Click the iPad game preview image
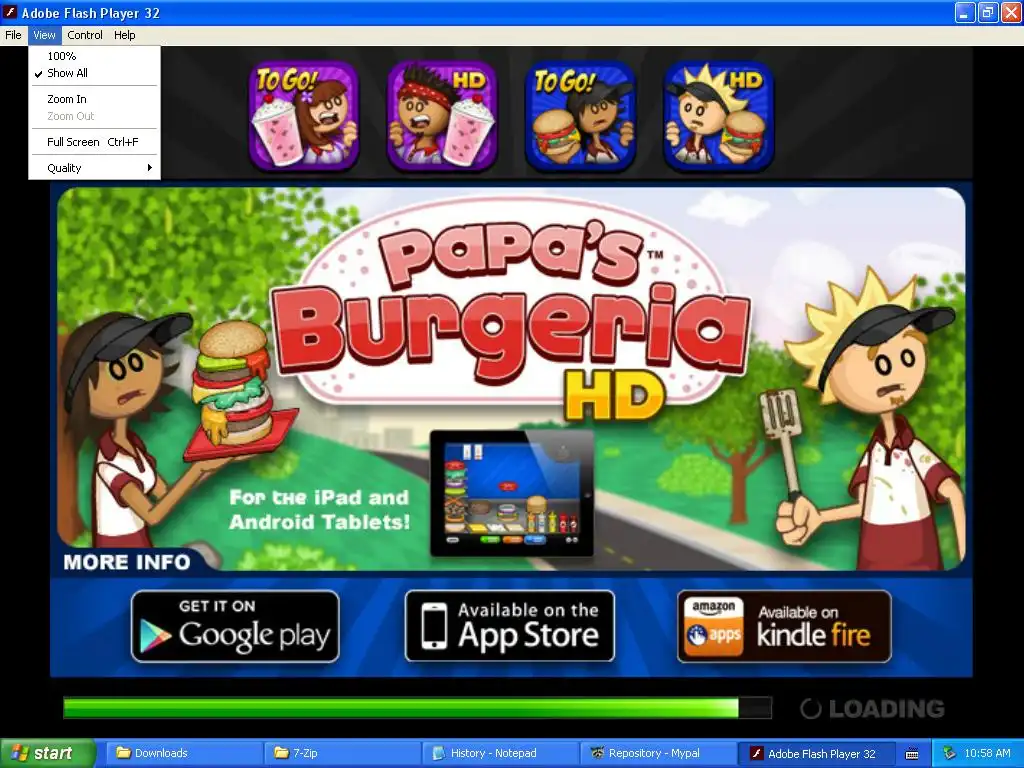This screenshot has width=1024, height=768. [x=512, y=494]
